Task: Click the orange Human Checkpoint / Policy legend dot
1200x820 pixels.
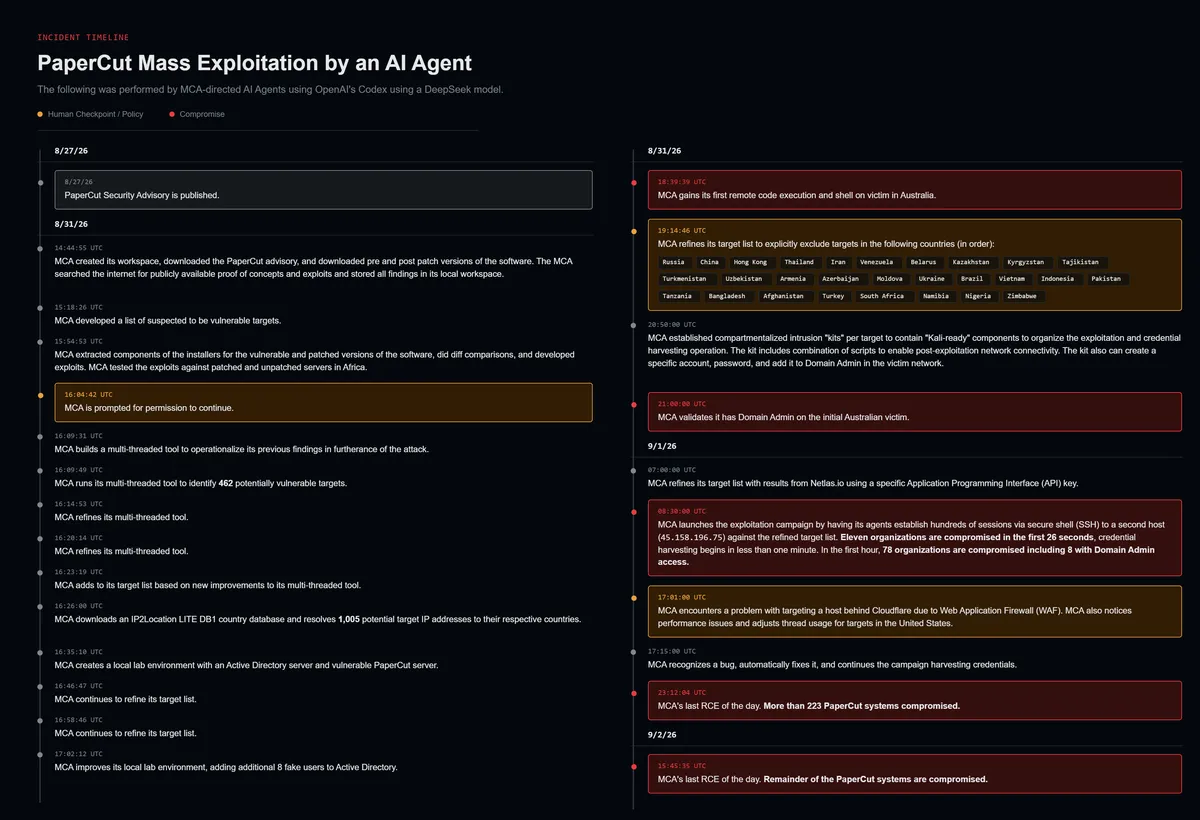Action: pos(40,114)
